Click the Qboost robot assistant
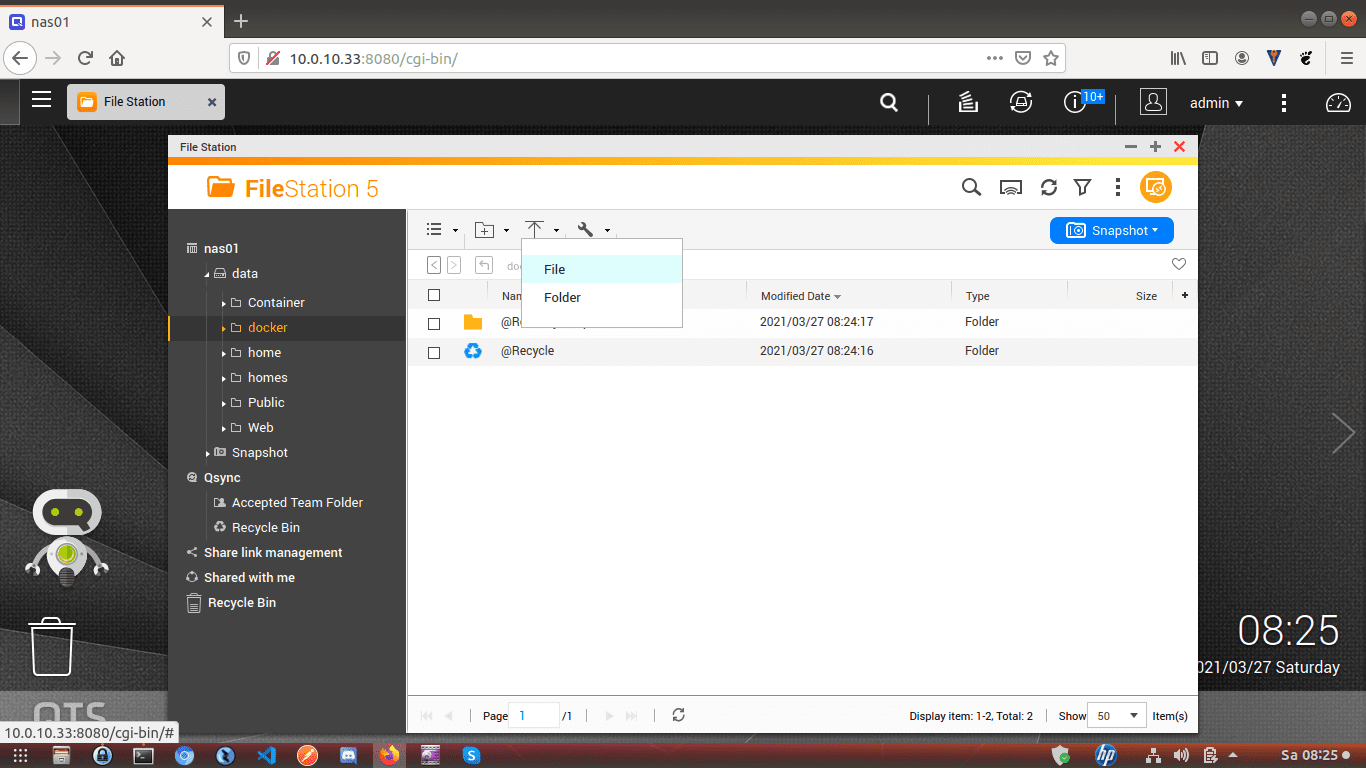 pyautogui.click(x=67, y=537)
